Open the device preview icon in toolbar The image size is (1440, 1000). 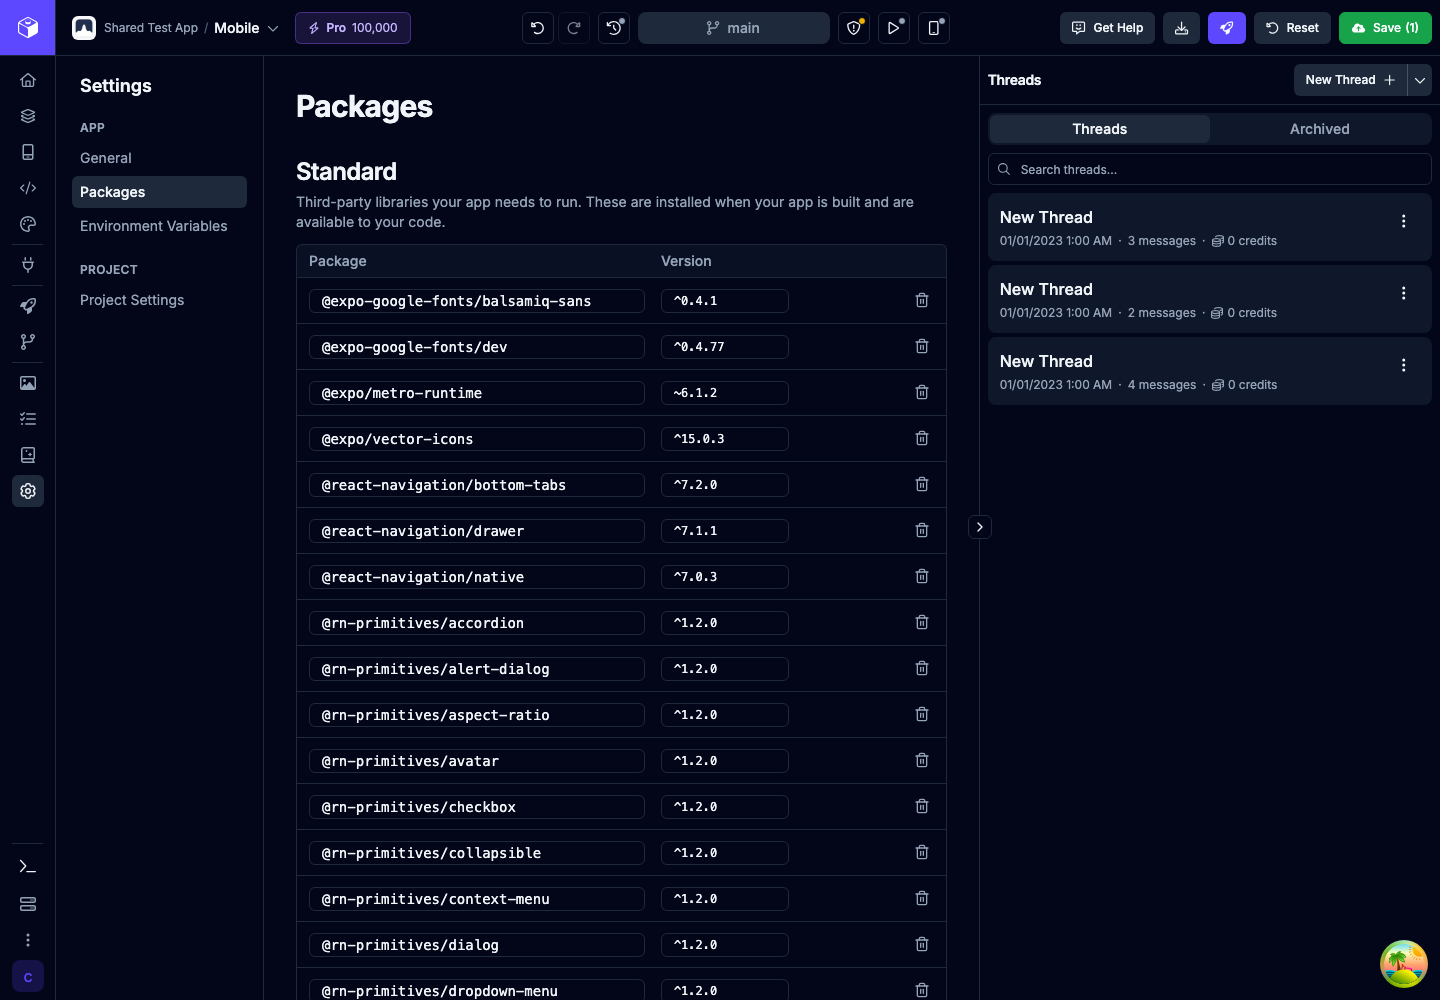(x=934, y=28)
